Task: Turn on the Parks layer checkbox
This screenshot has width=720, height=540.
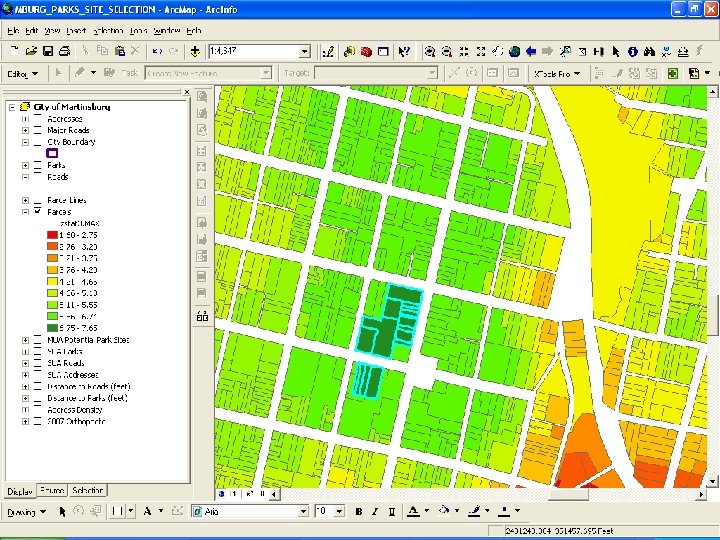Action: click(37, 165)
